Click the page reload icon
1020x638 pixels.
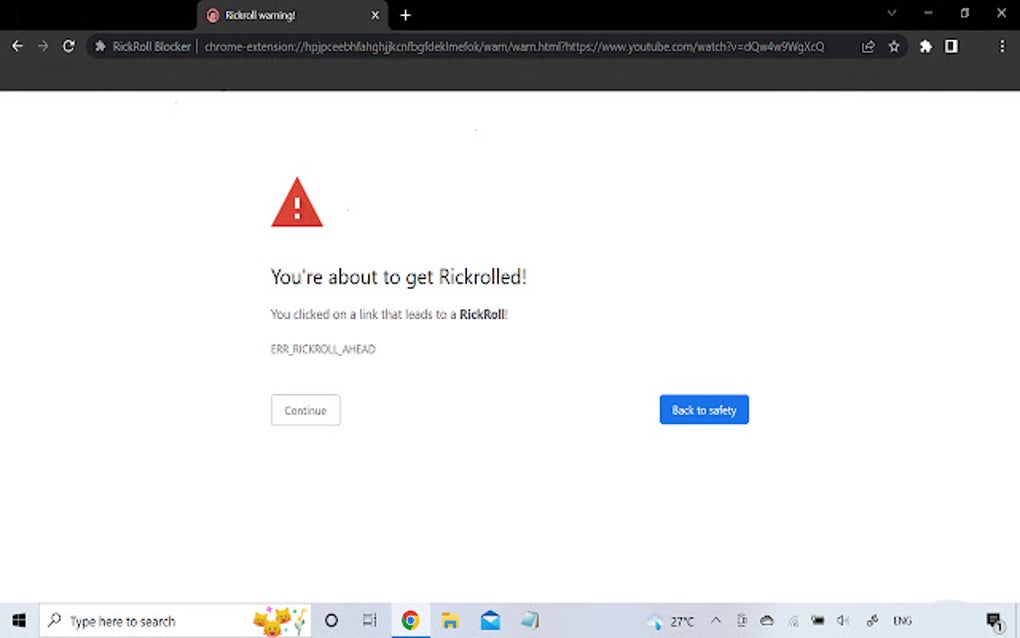tap(68, 46)
